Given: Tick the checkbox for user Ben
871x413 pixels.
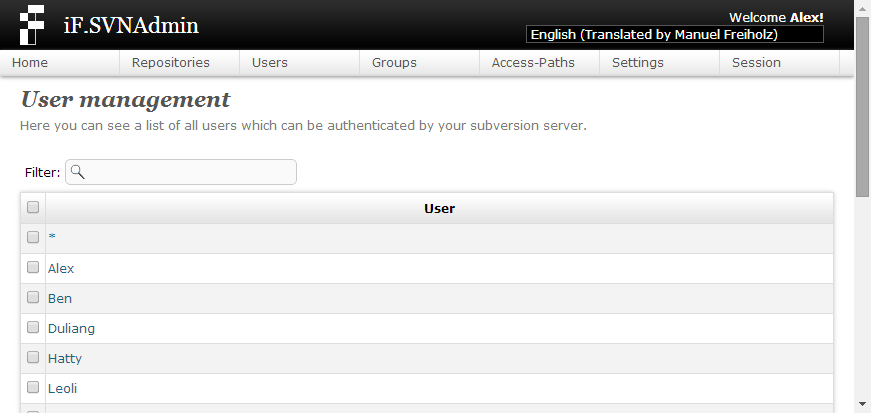Looking at the screenshot, I should (x=33, y=297).
